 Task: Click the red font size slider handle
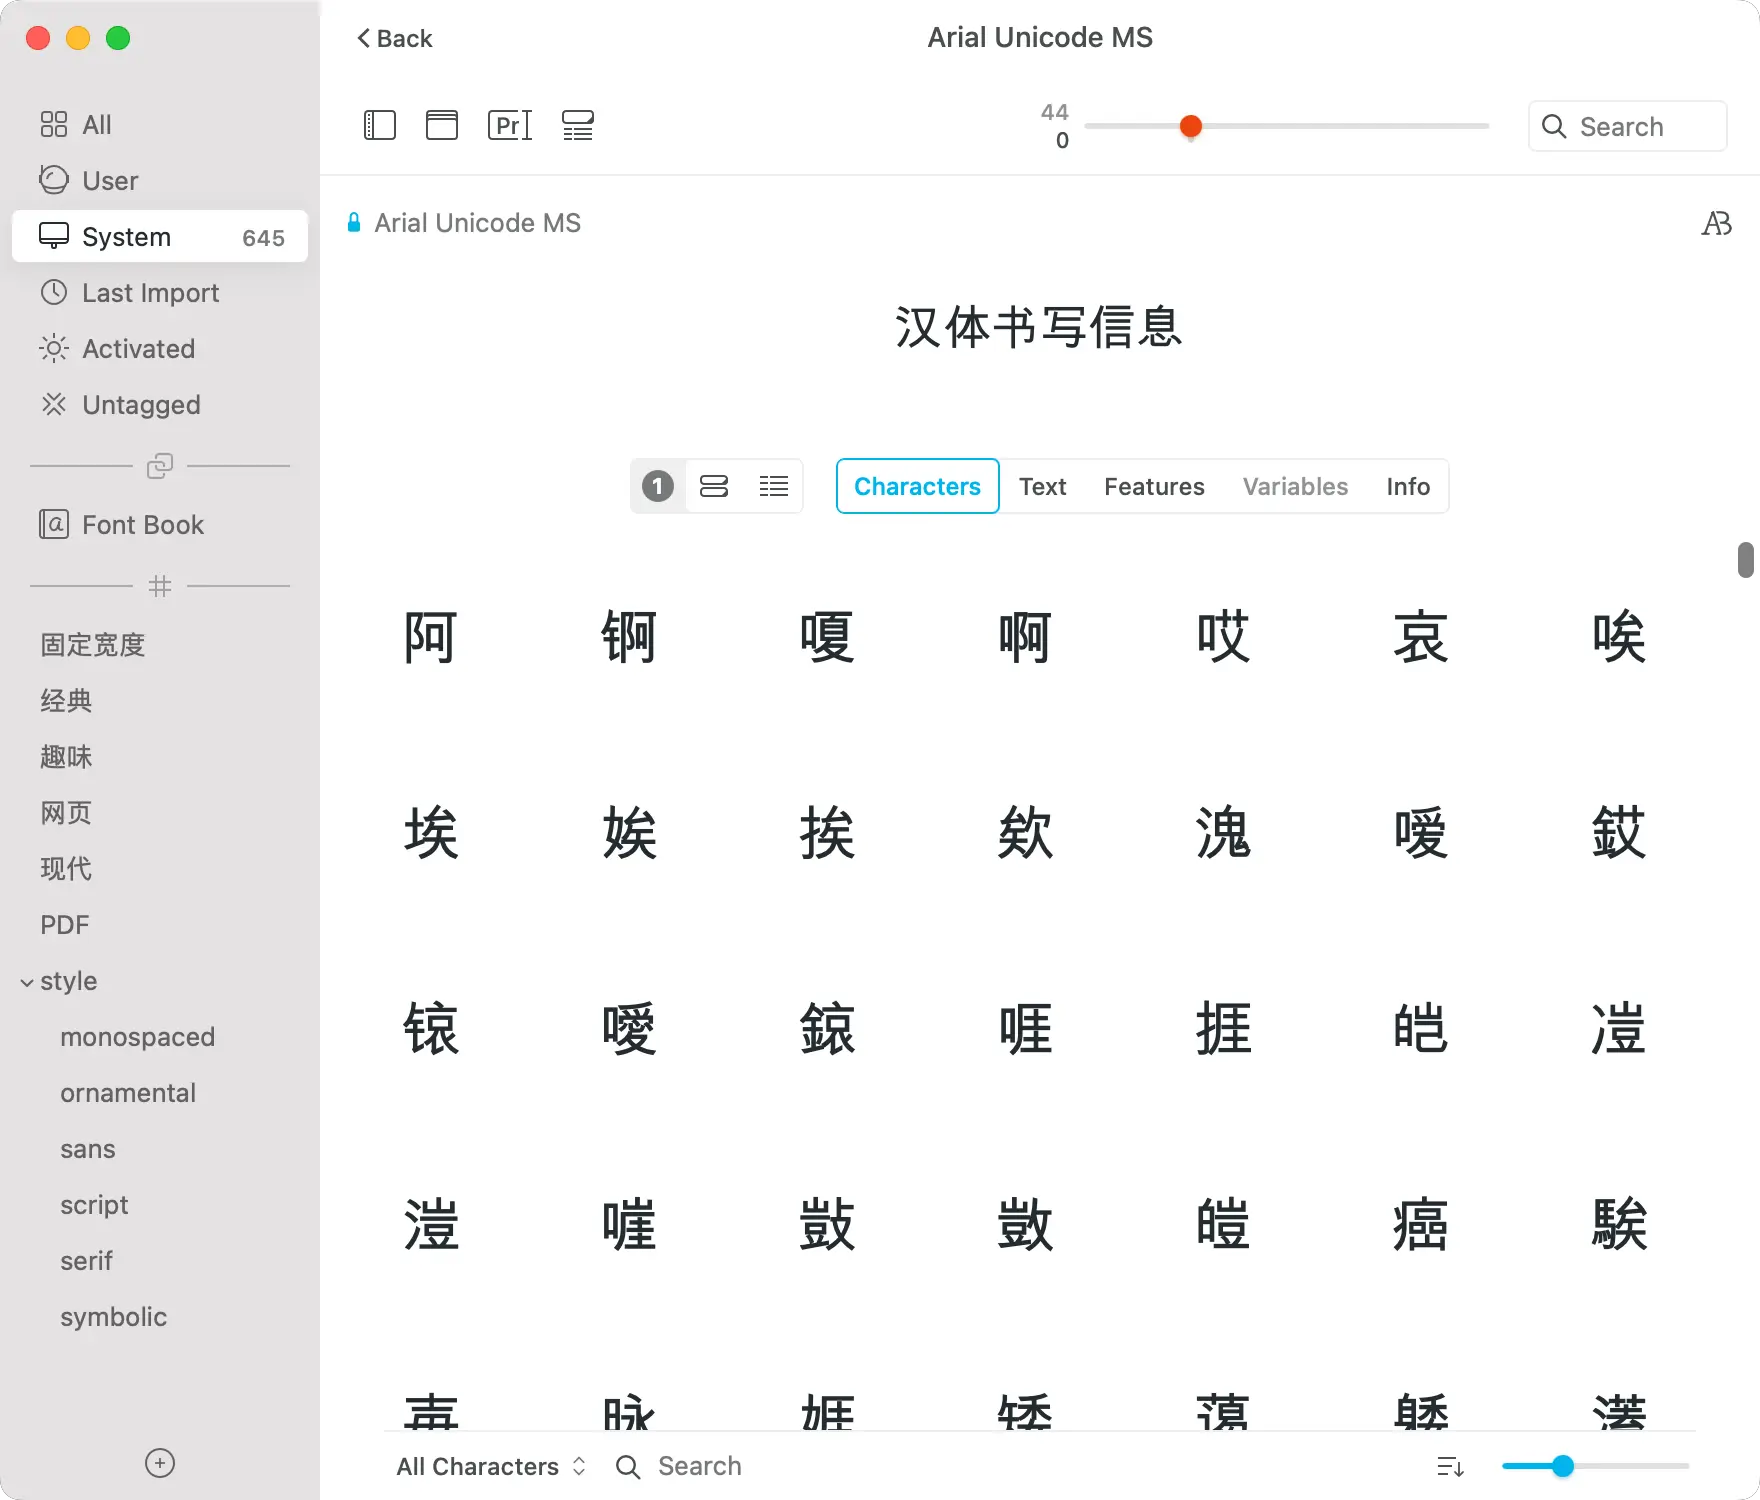[x=1190, y=126]
